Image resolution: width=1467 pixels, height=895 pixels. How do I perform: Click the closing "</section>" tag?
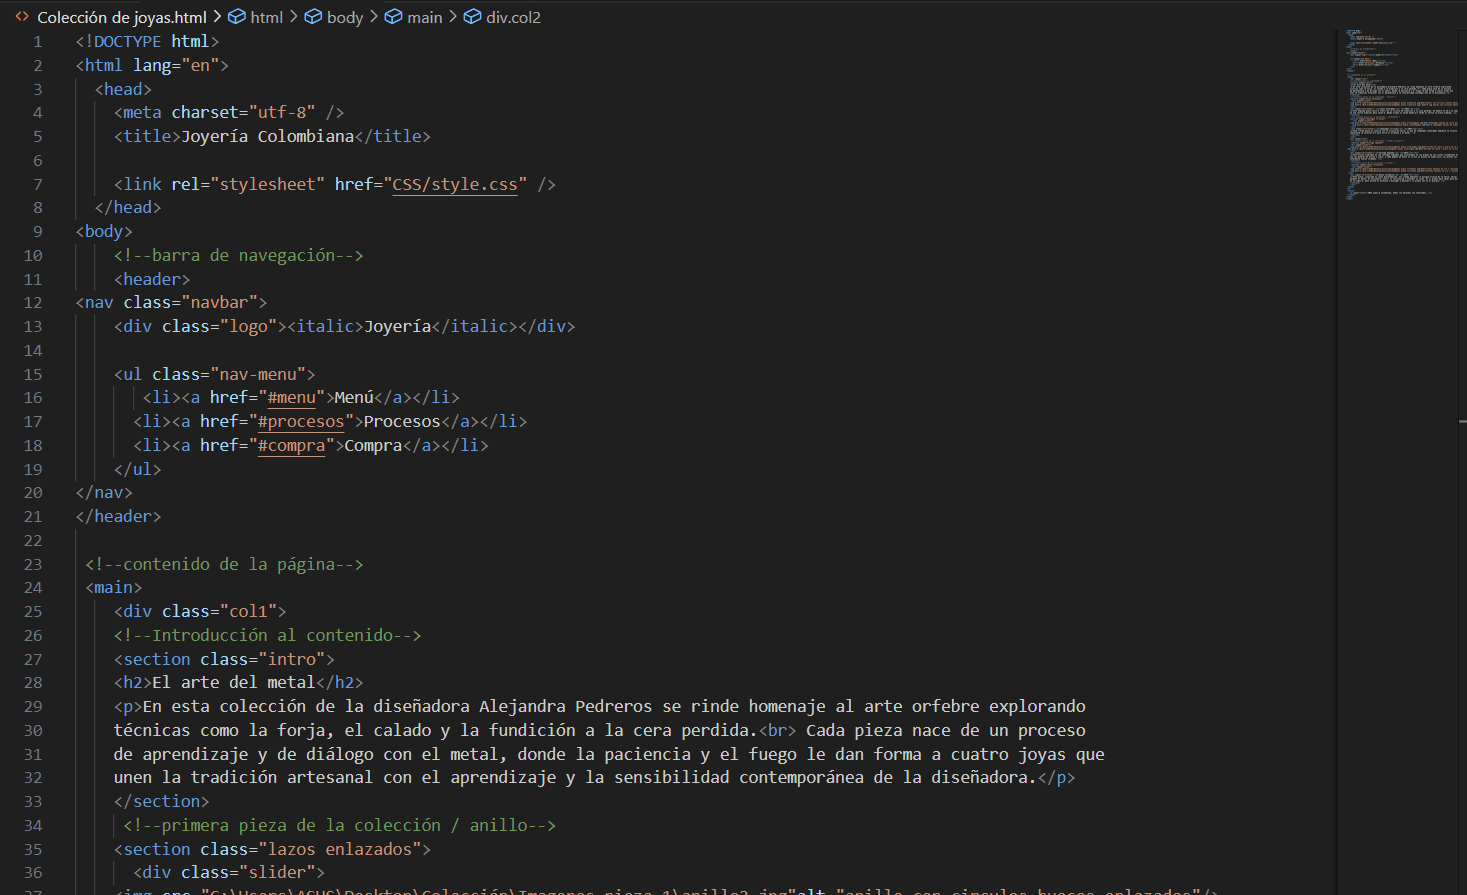[x=162, y=801]
